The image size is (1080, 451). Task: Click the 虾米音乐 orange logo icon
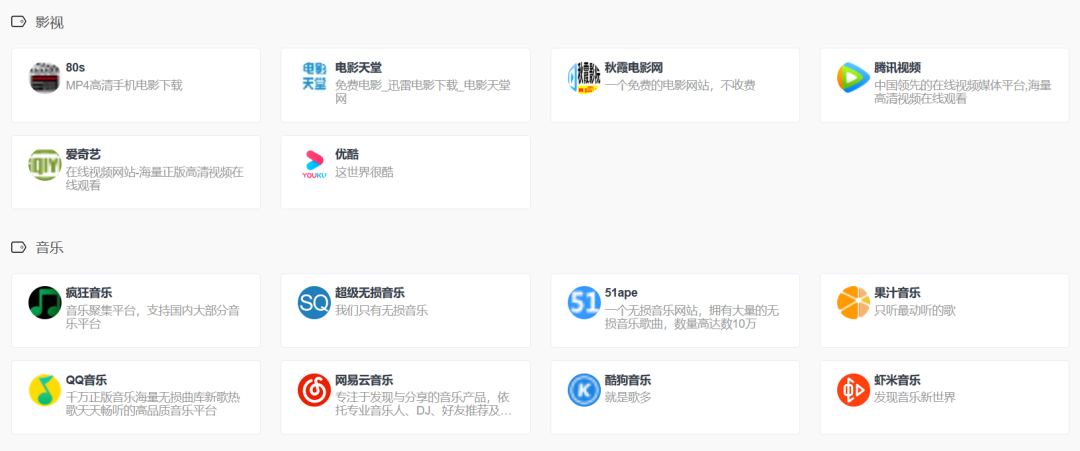(x=853, y=390)
